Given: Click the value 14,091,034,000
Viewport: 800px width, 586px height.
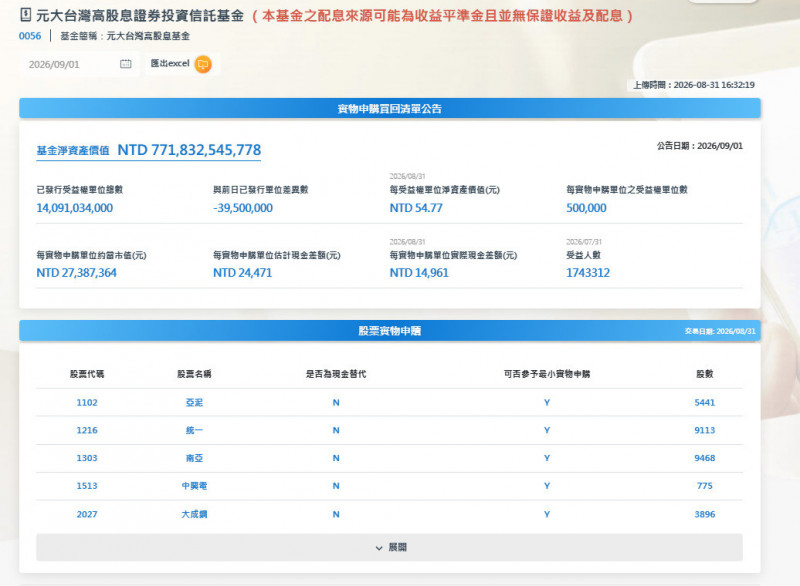Looking at the screenshot, I should pos(74,208).
